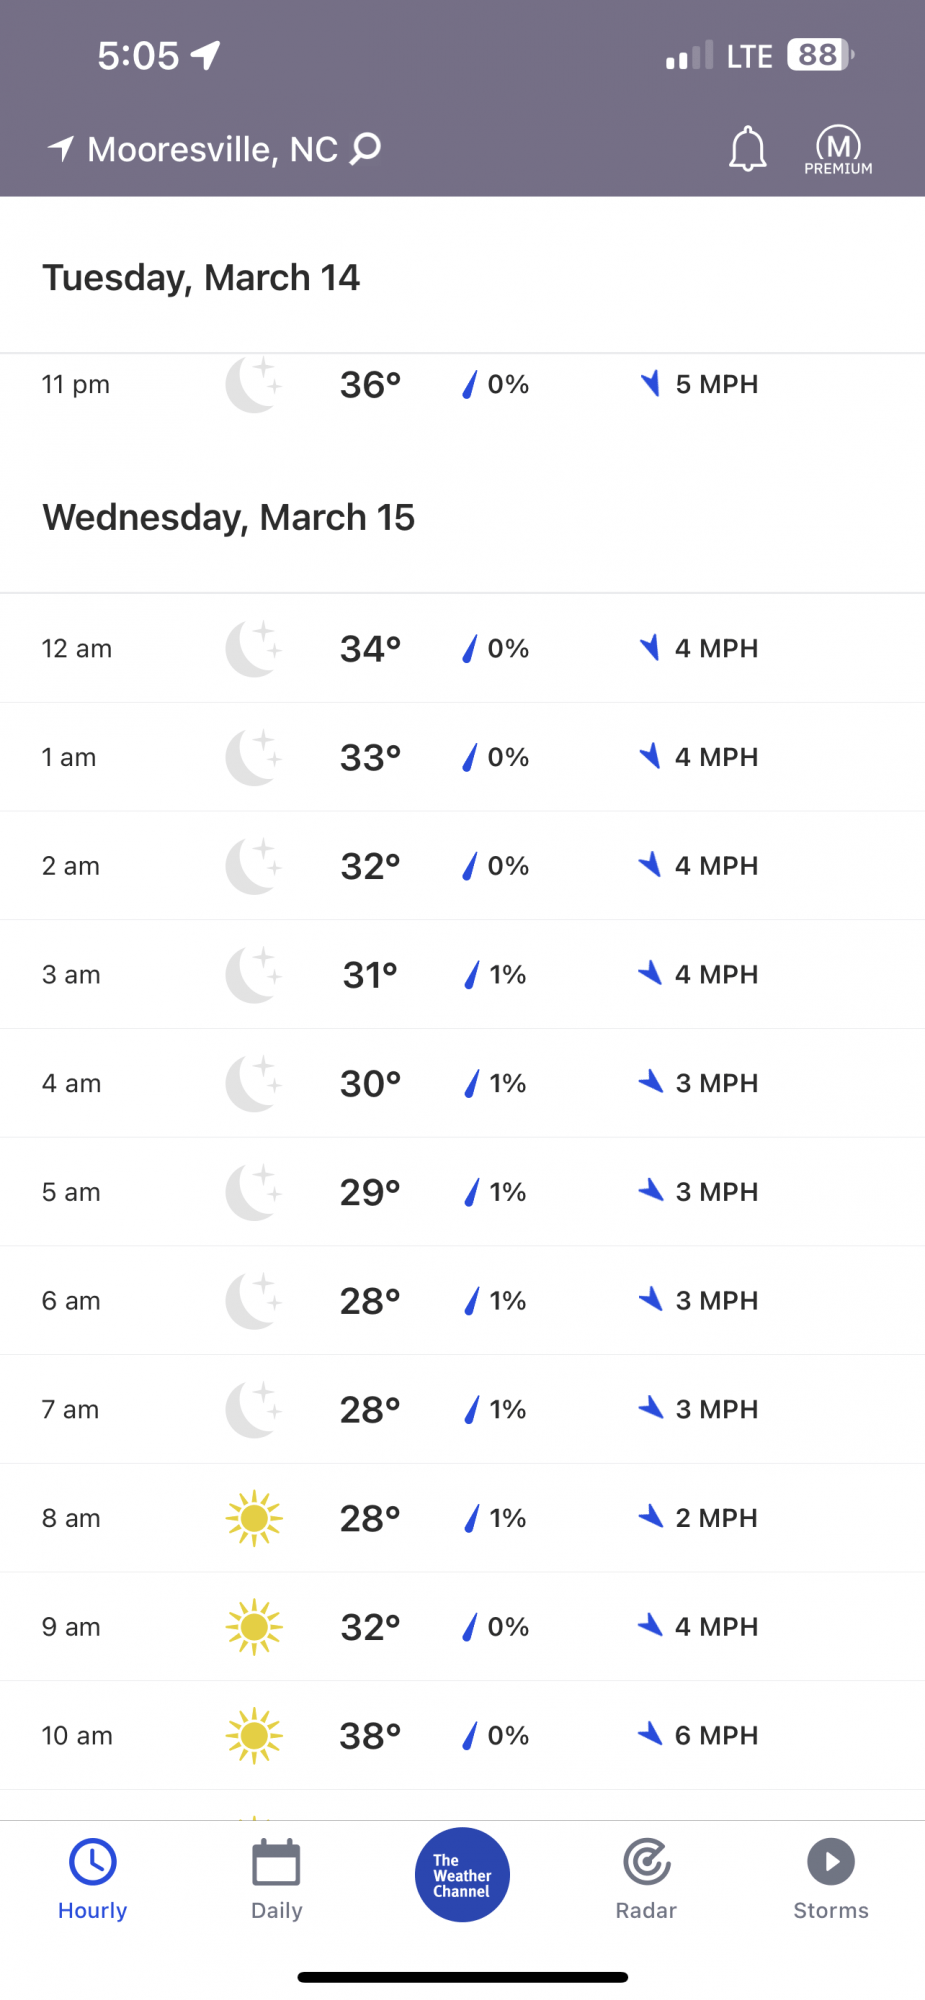This screenshot has width=925, height=2000.
Task: Open the Premium membership icon
Action: (x=838, y=150)
